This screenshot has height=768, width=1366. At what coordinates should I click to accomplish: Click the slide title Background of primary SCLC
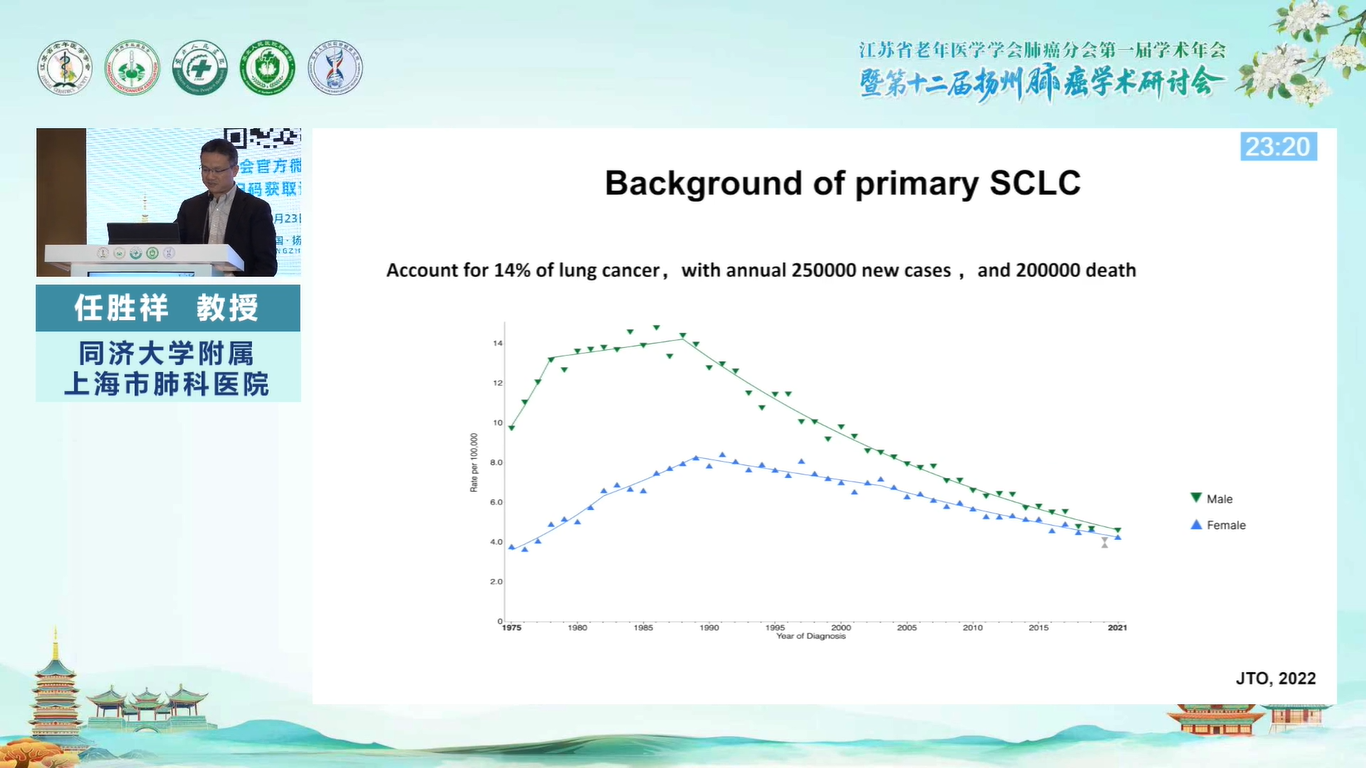[842, 183]
